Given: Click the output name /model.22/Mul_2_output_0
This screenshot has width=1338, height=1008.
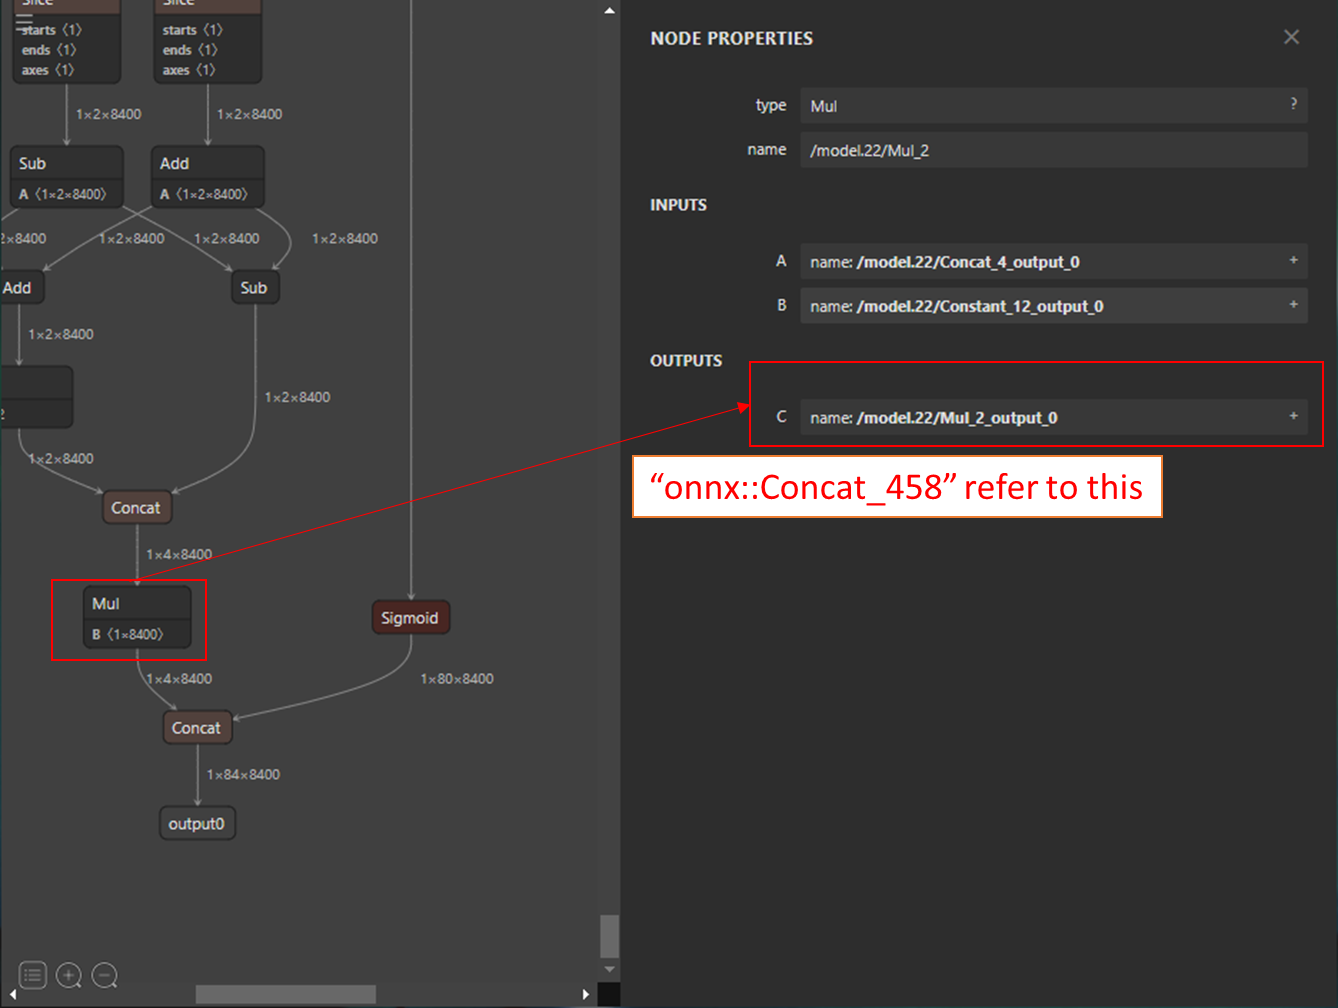Looking at the screenshot, I should coord(957,417).
